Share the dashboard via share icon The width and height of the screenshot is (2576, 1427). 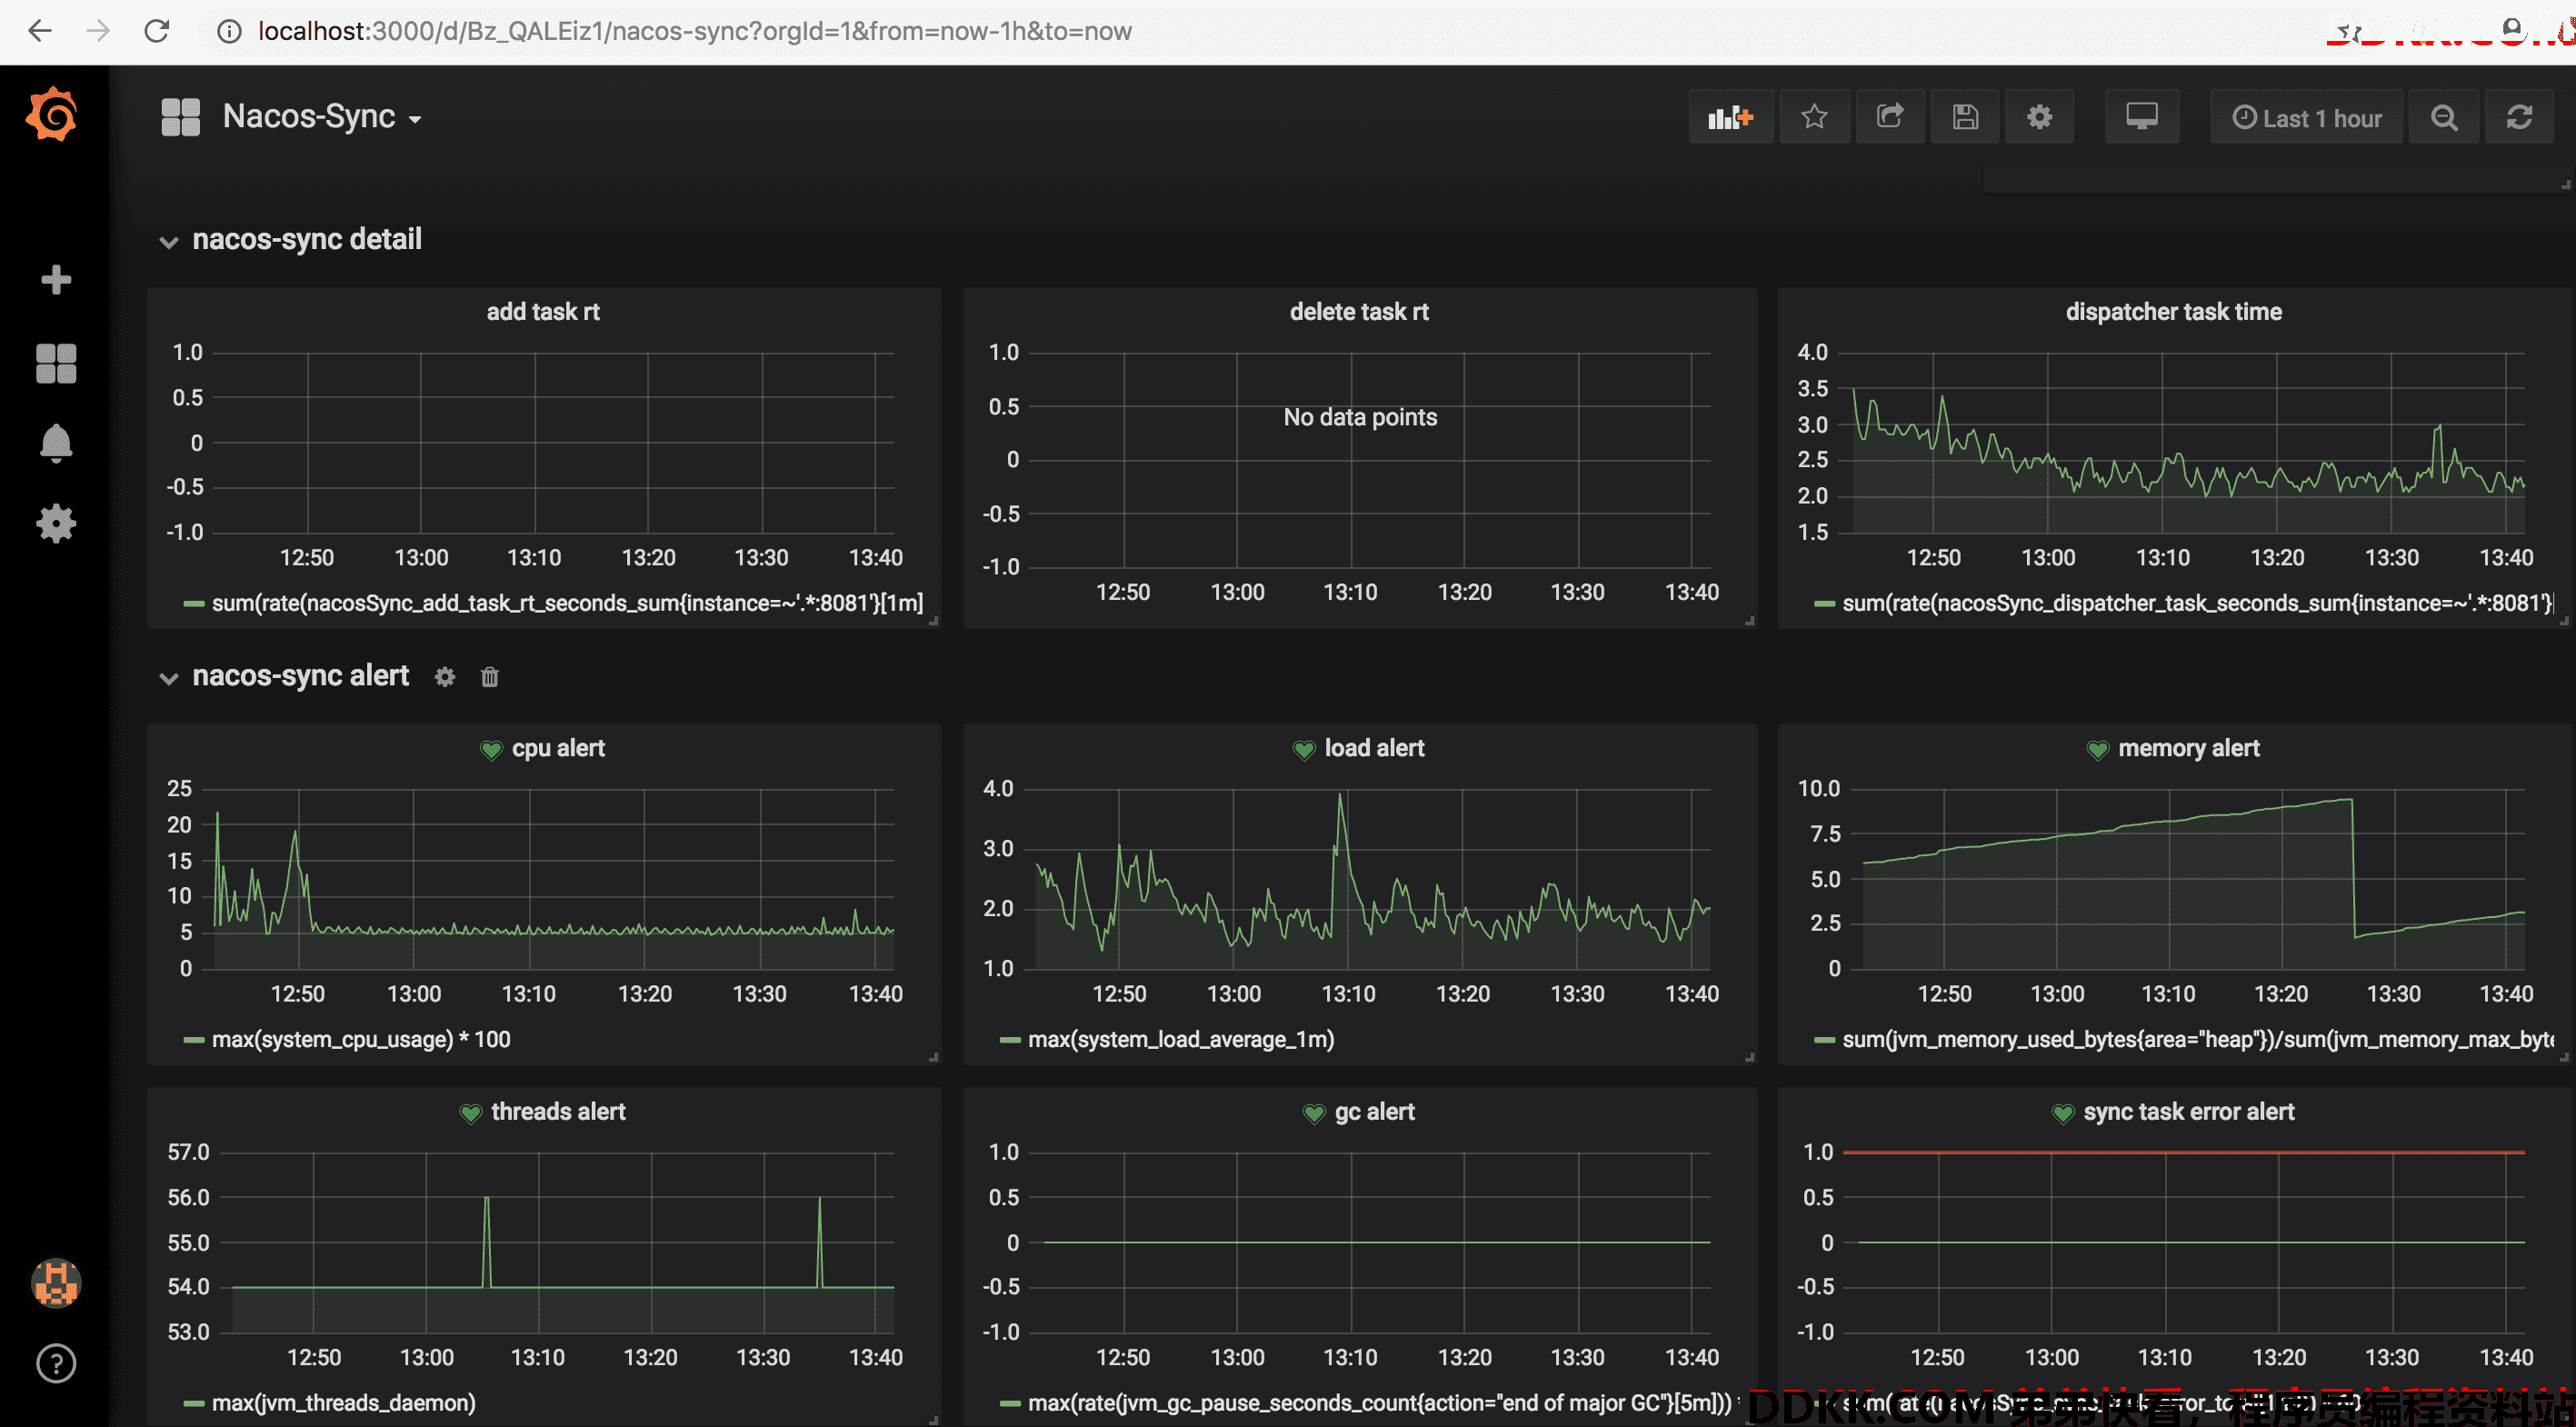coord(1890,118)
